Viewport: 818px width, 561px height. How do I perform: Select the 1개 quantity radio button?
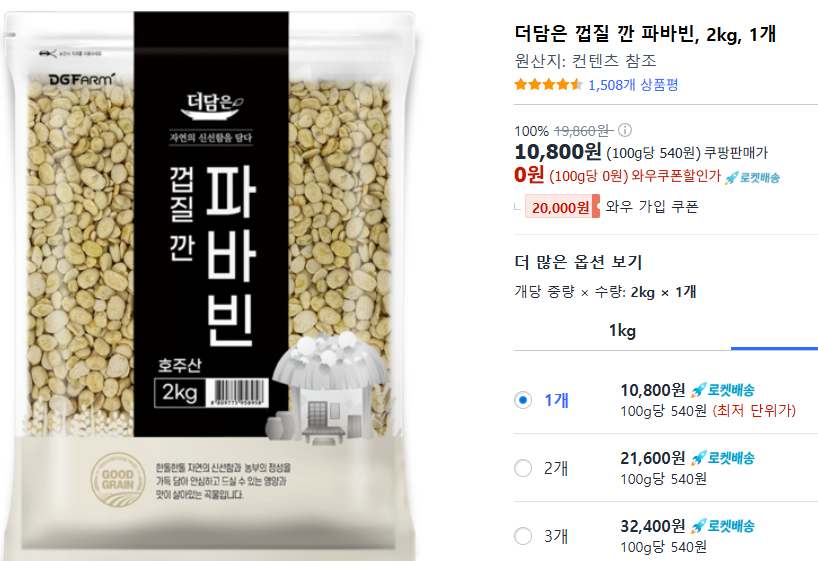[x=523, y=400]
